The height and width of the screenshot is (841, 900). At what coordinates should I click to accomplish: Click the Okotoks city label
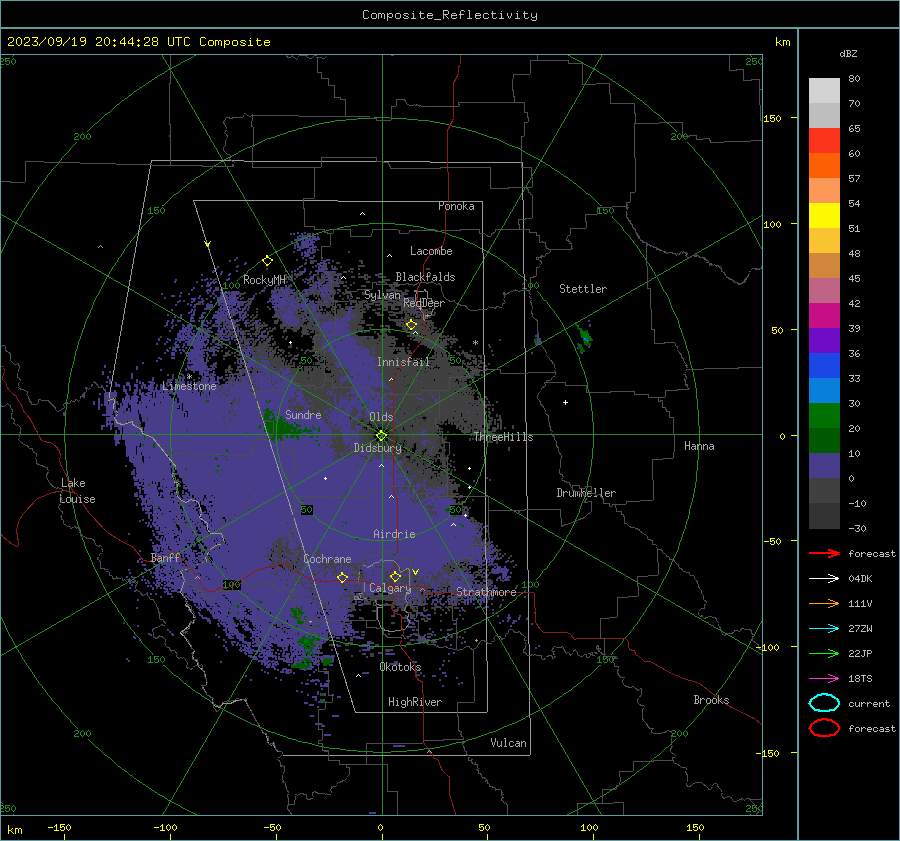(x=400, y=666)
